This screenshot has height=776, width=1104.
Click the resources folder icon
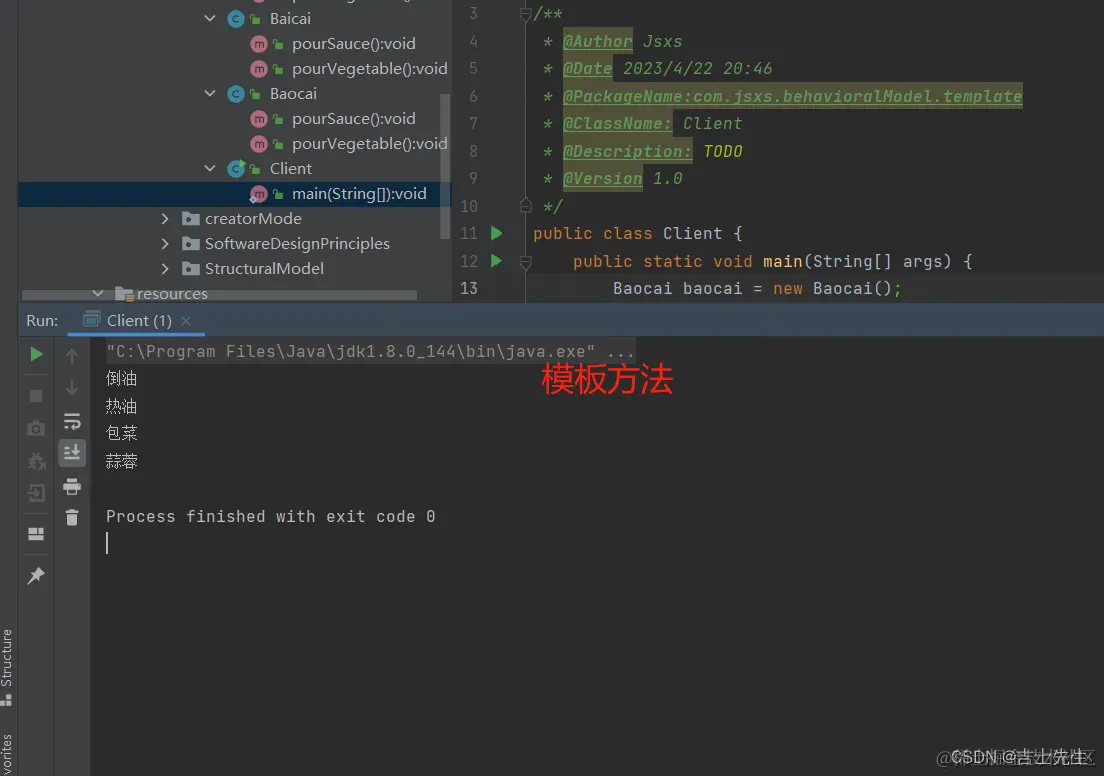[124, 294]
